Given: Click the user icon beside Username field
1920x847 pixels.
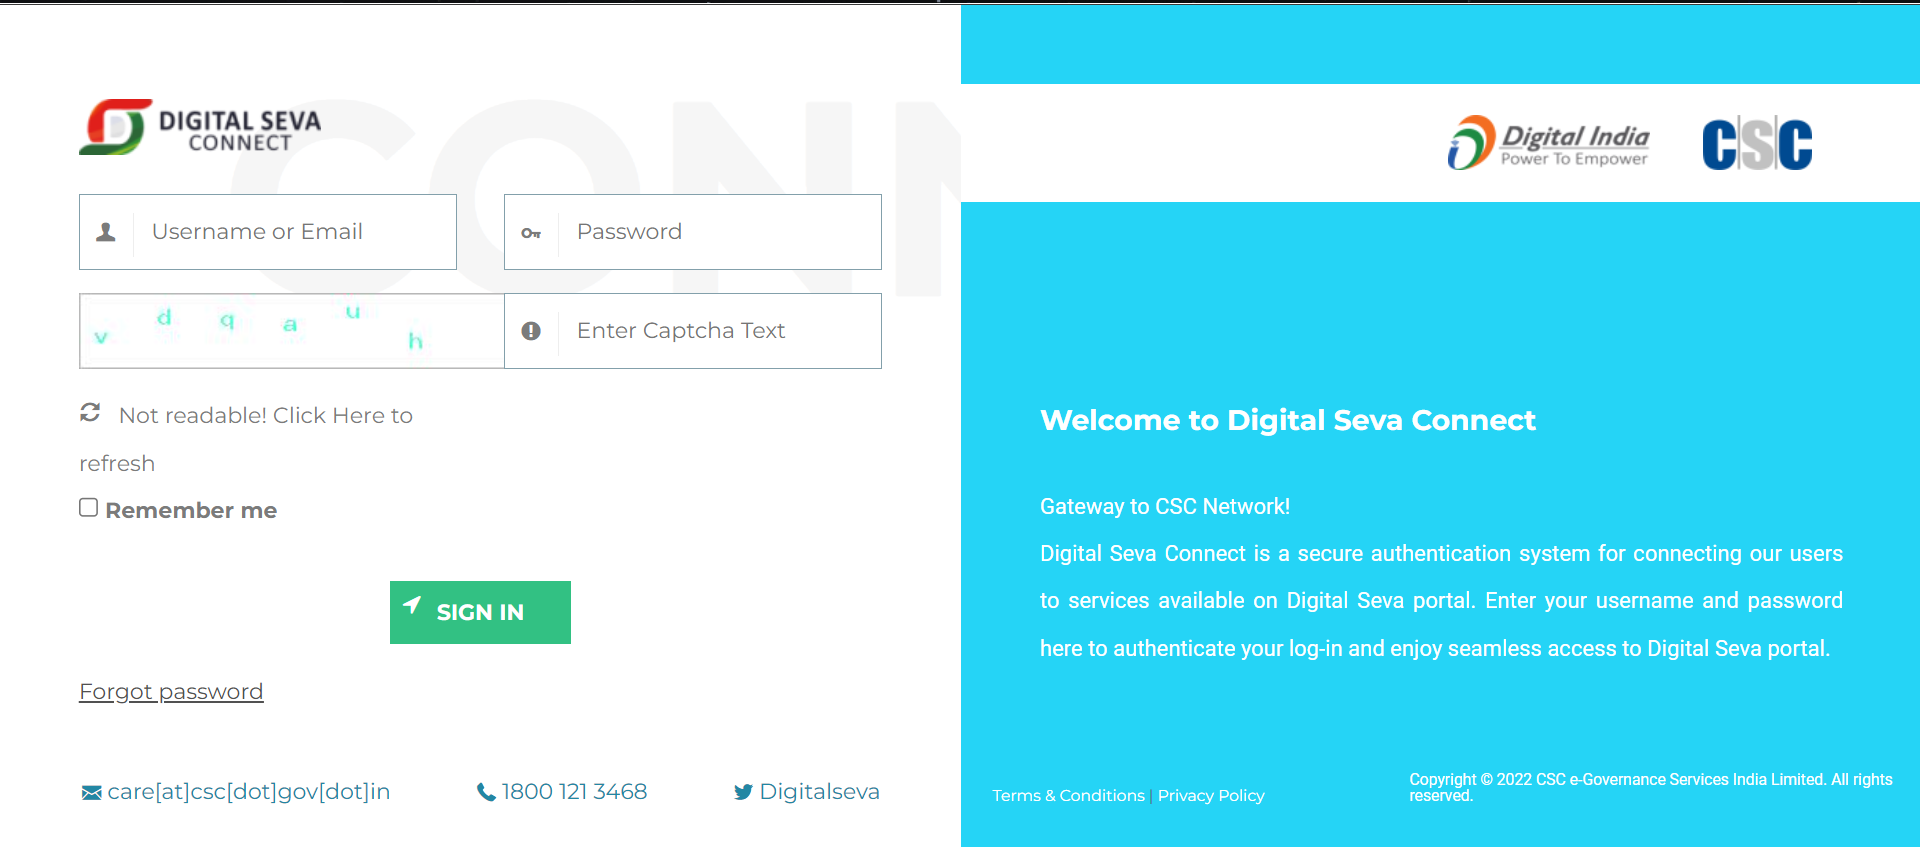Looking at the screenshot, I should (x=106, y=232).
